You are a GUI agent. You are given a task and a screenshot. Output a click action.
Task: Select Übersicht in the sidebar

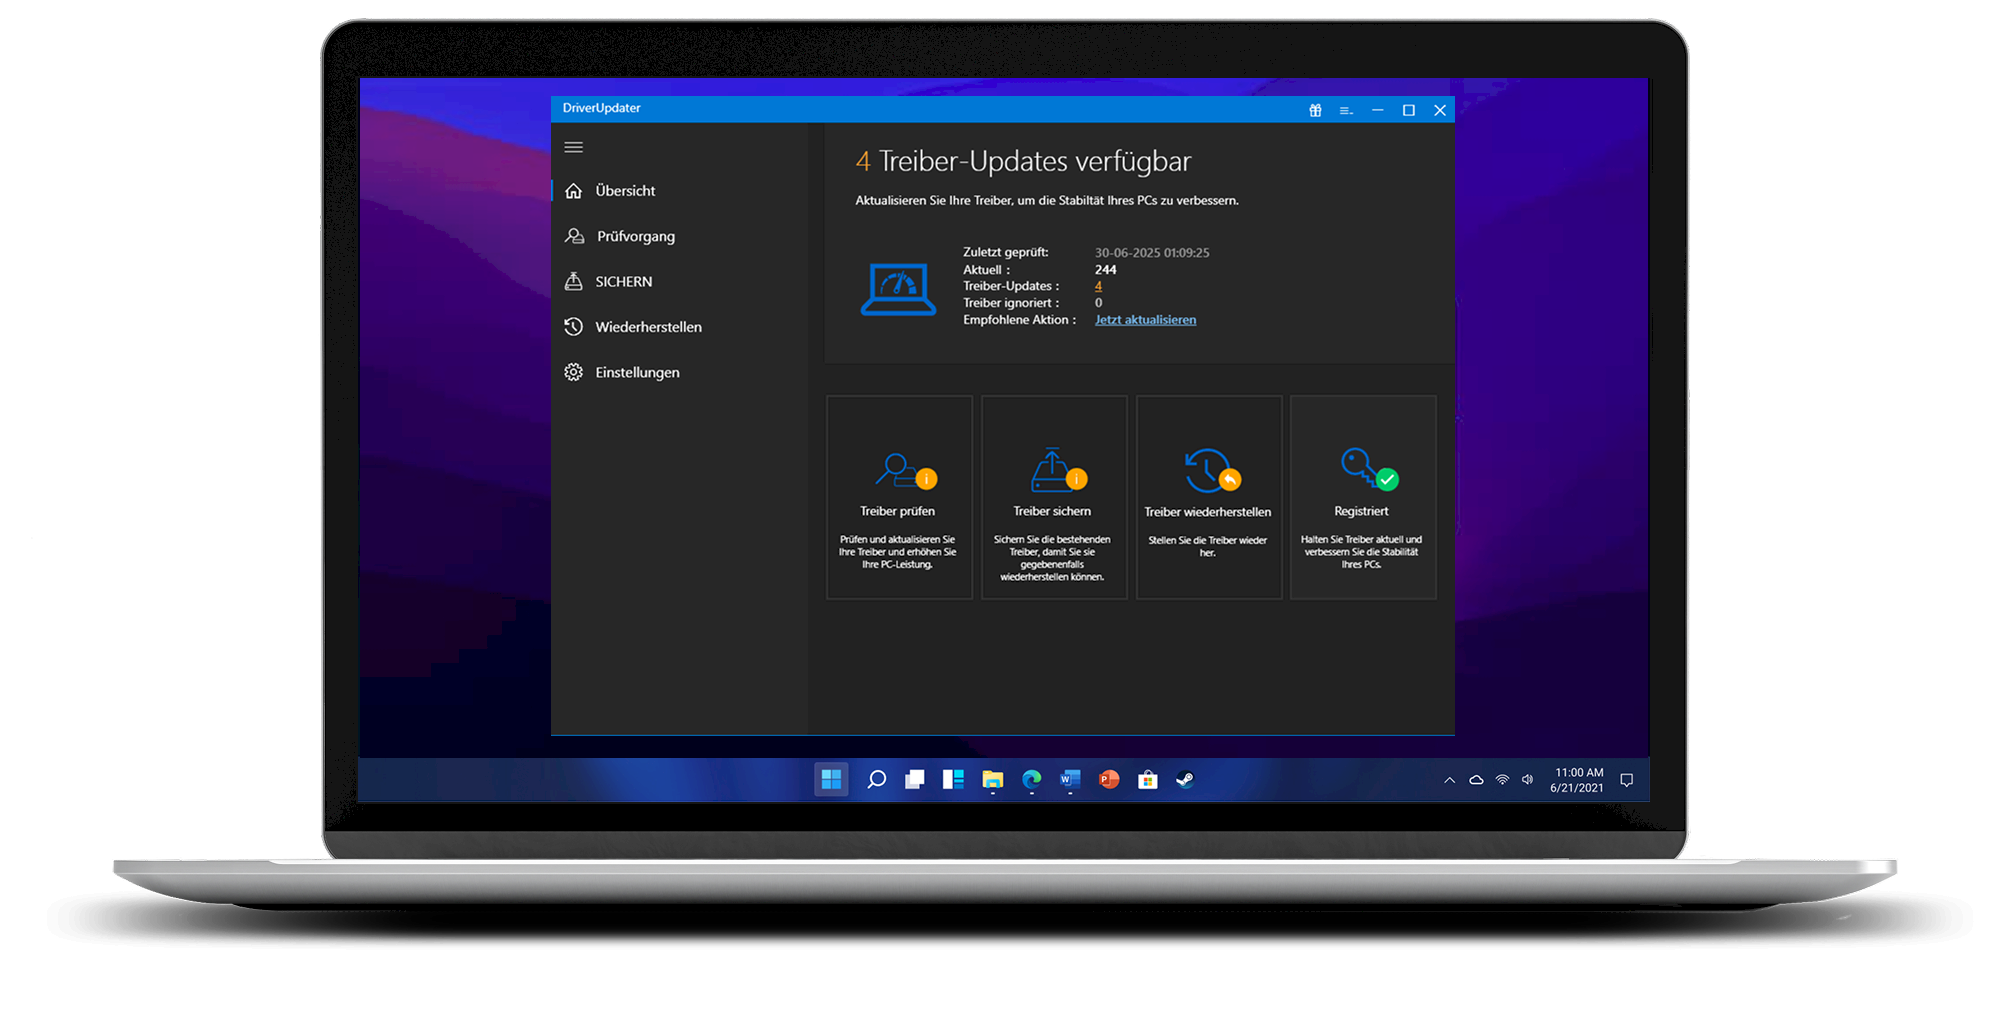[625, 191]
